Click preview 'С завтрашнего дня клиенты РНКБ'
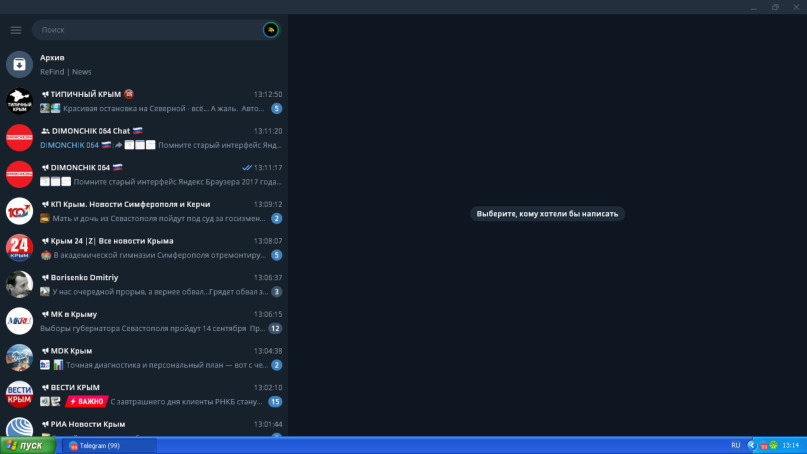 coord(186,401)
